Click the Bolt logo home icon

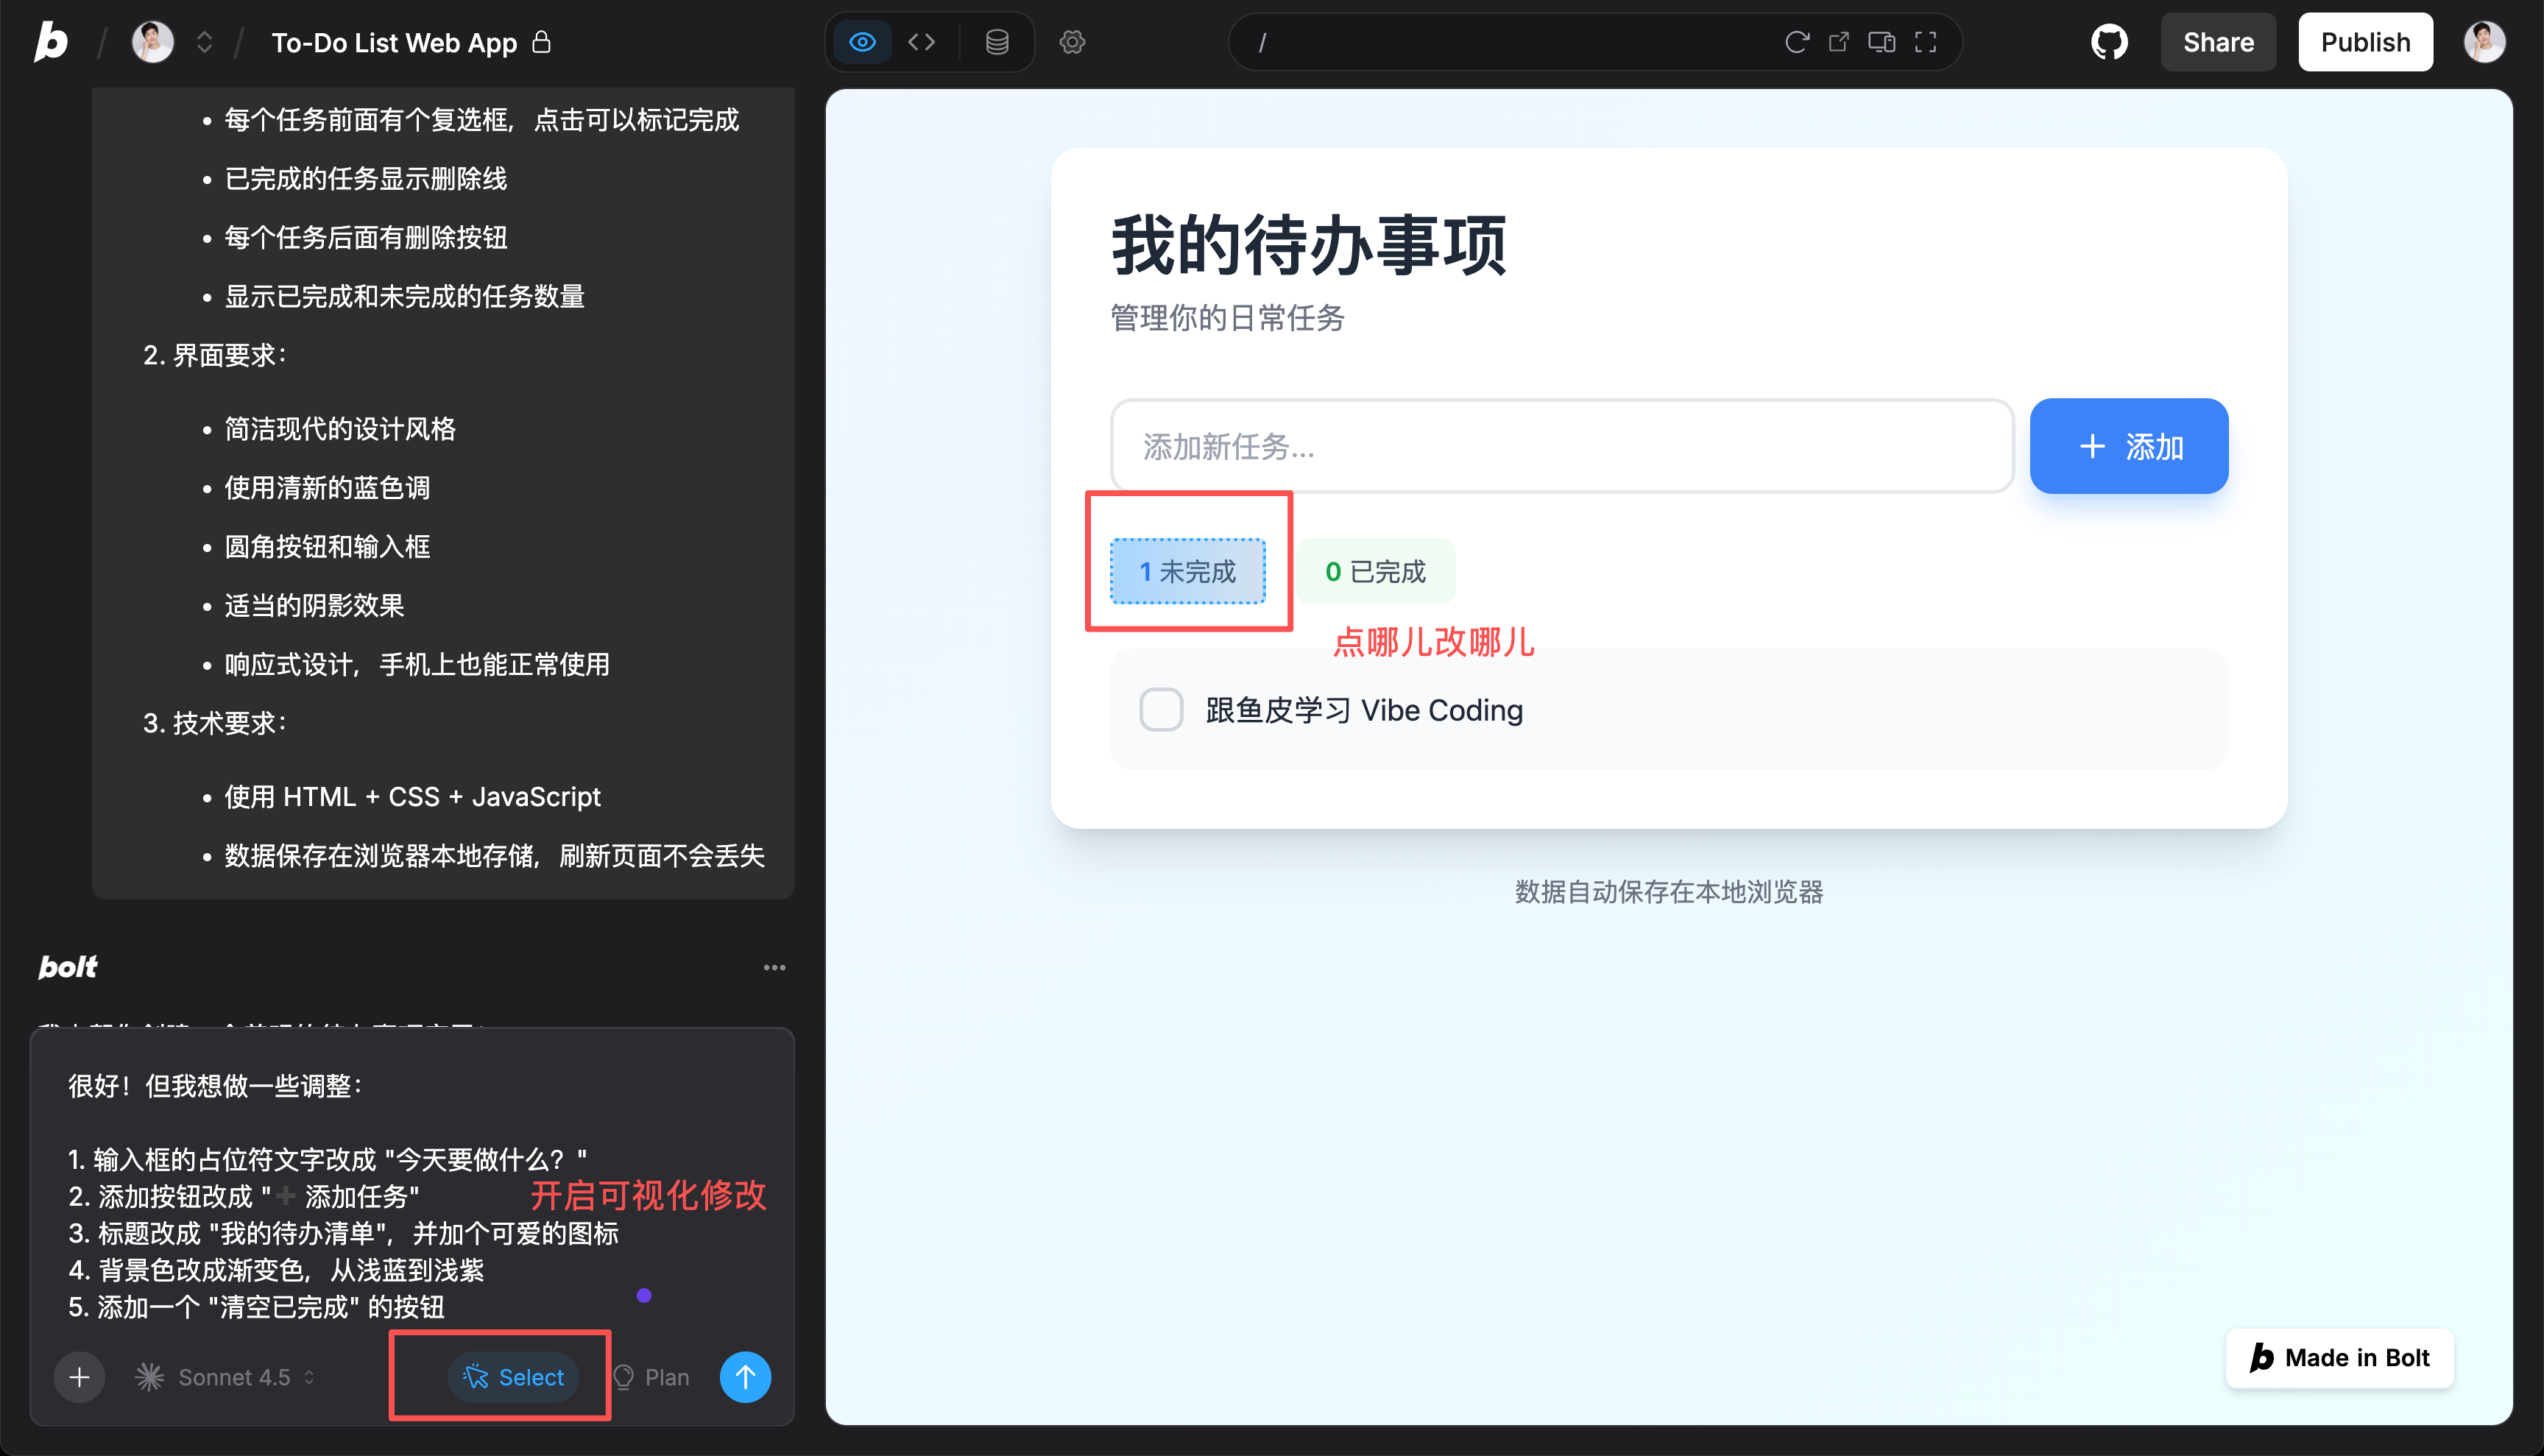tap(51, 42)
